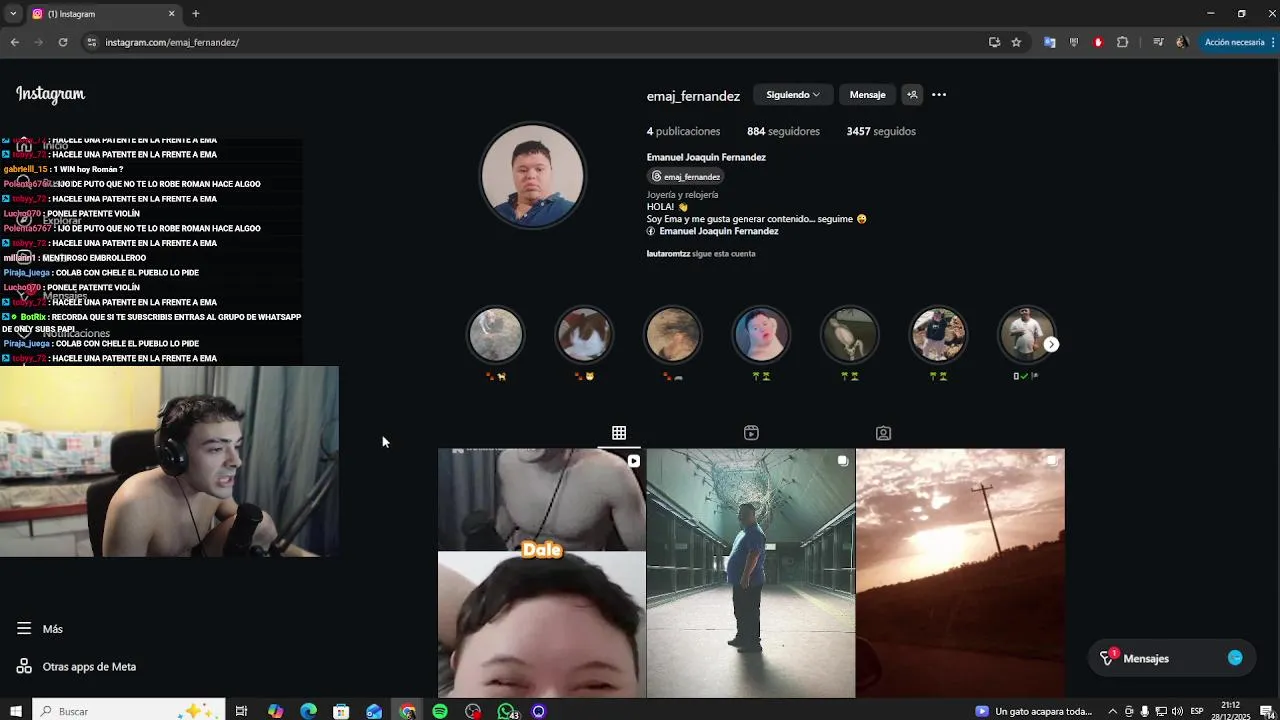This screenshot has width=1280, height=720.
Task: Open the Más hamburger menu icon
Action: tap(24, 629)
